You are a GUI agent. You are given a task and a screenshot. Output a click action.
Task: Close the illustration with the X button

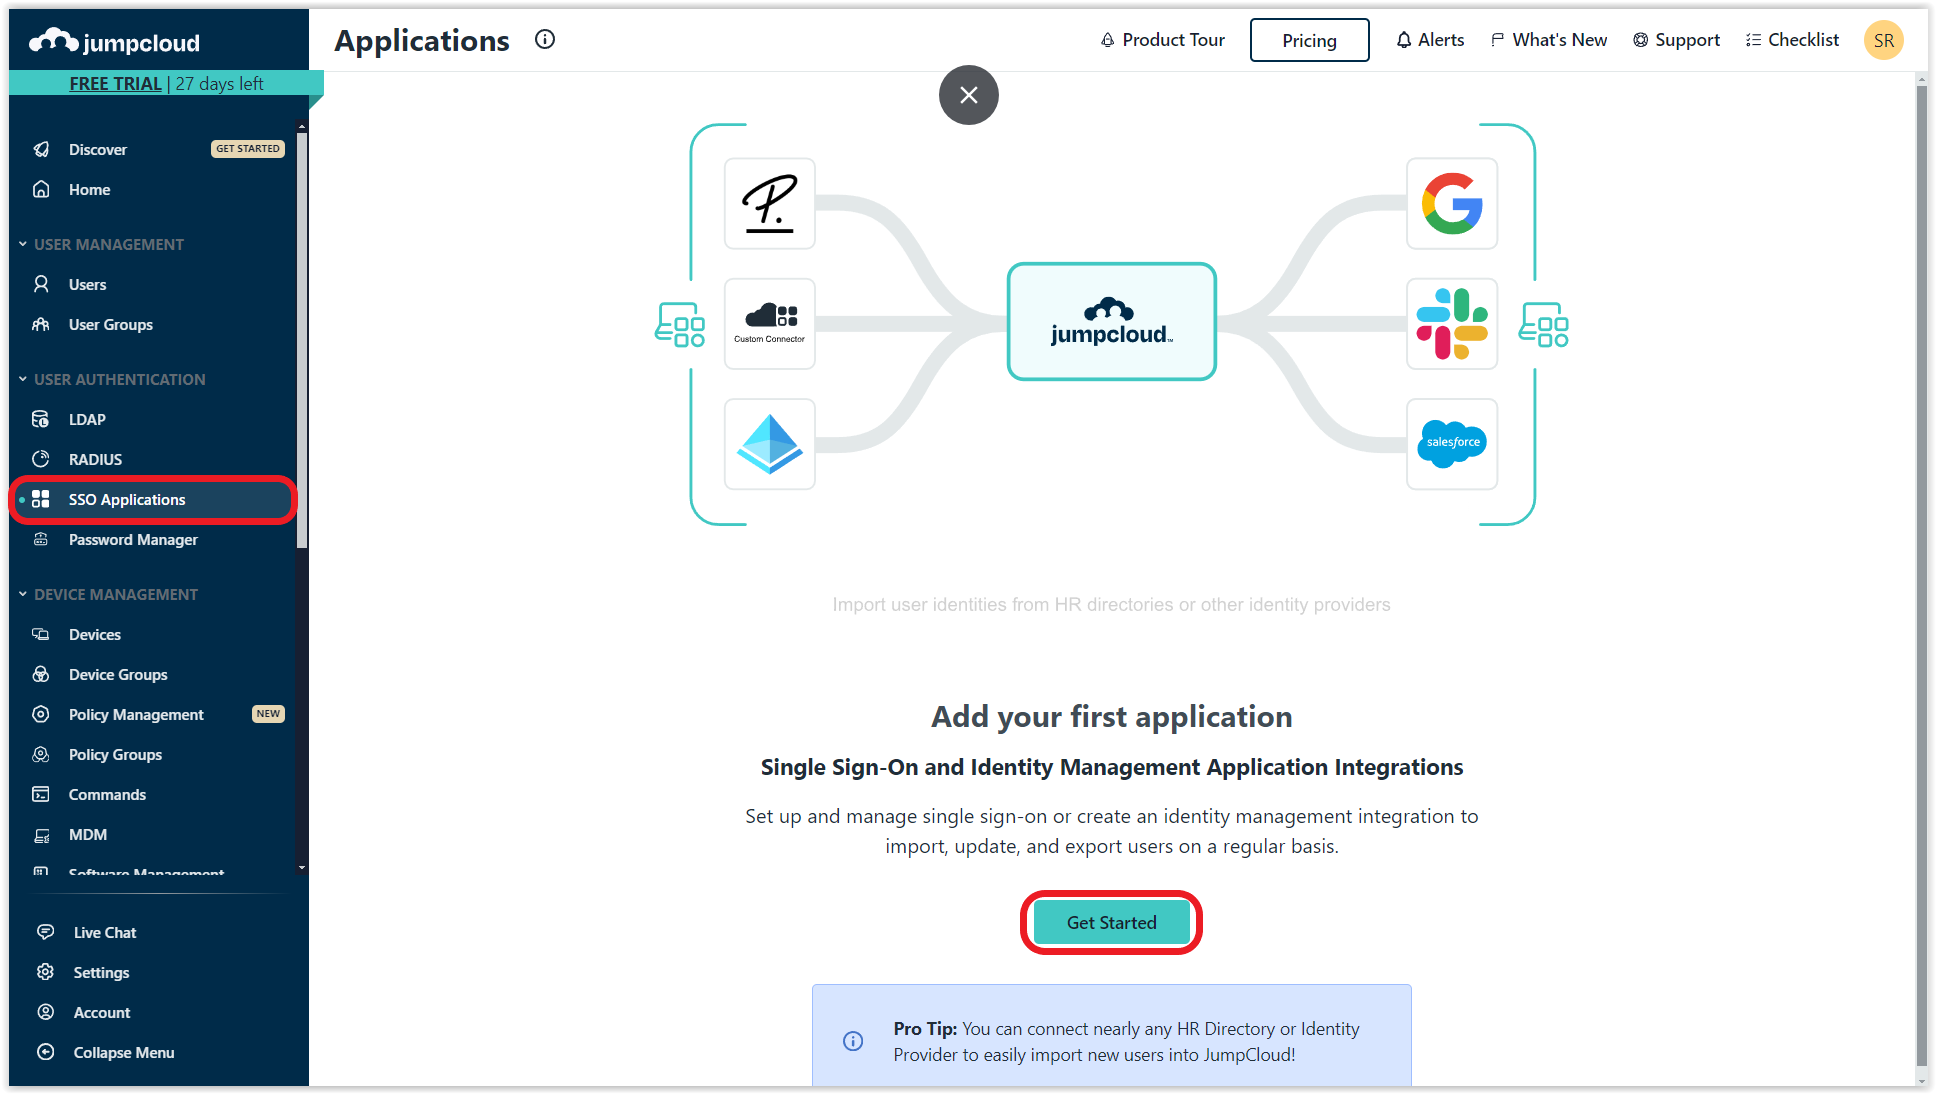point(968,95)
